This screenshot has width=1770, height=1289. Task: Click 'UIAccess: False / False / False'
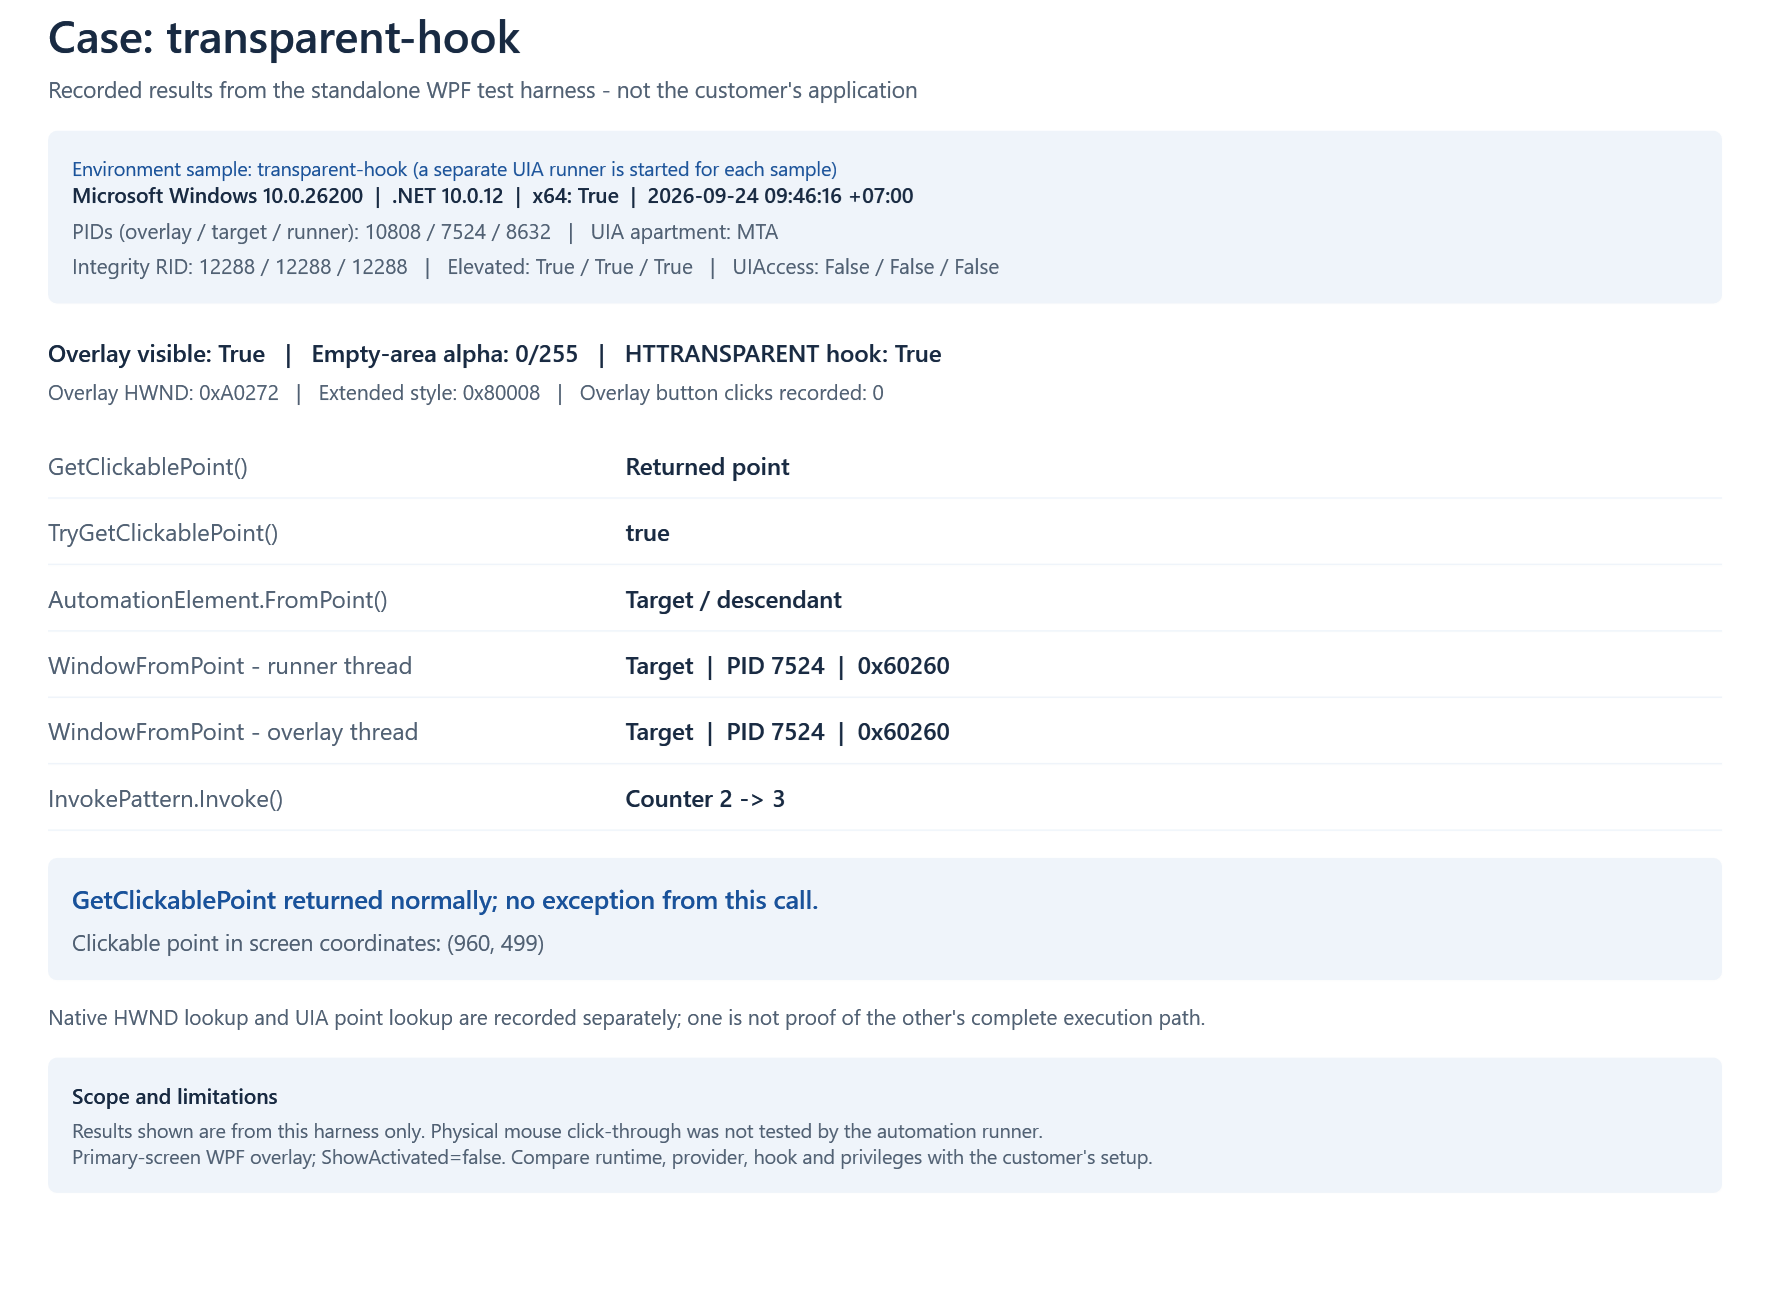(866, 267)
